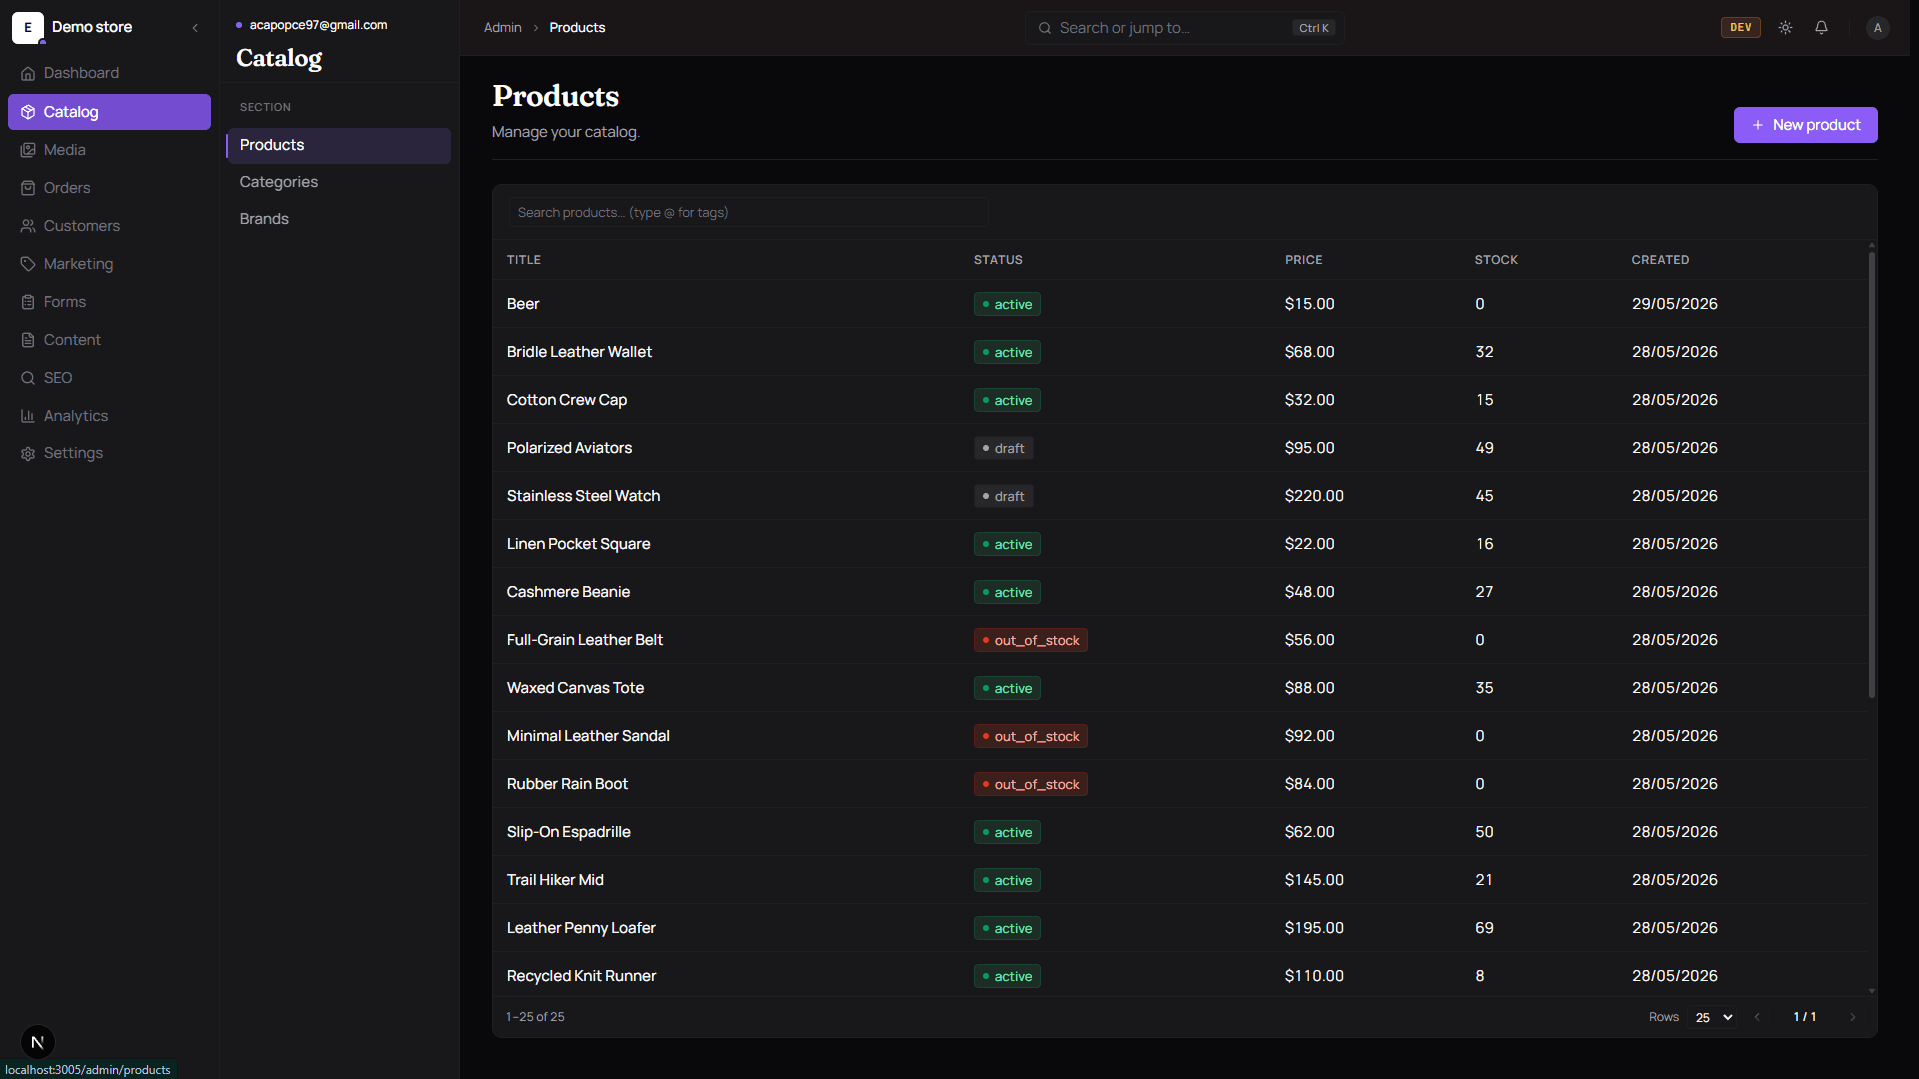Go to next page arrow in pagination
1919x1079 pixels.
pos(1852,1017)
